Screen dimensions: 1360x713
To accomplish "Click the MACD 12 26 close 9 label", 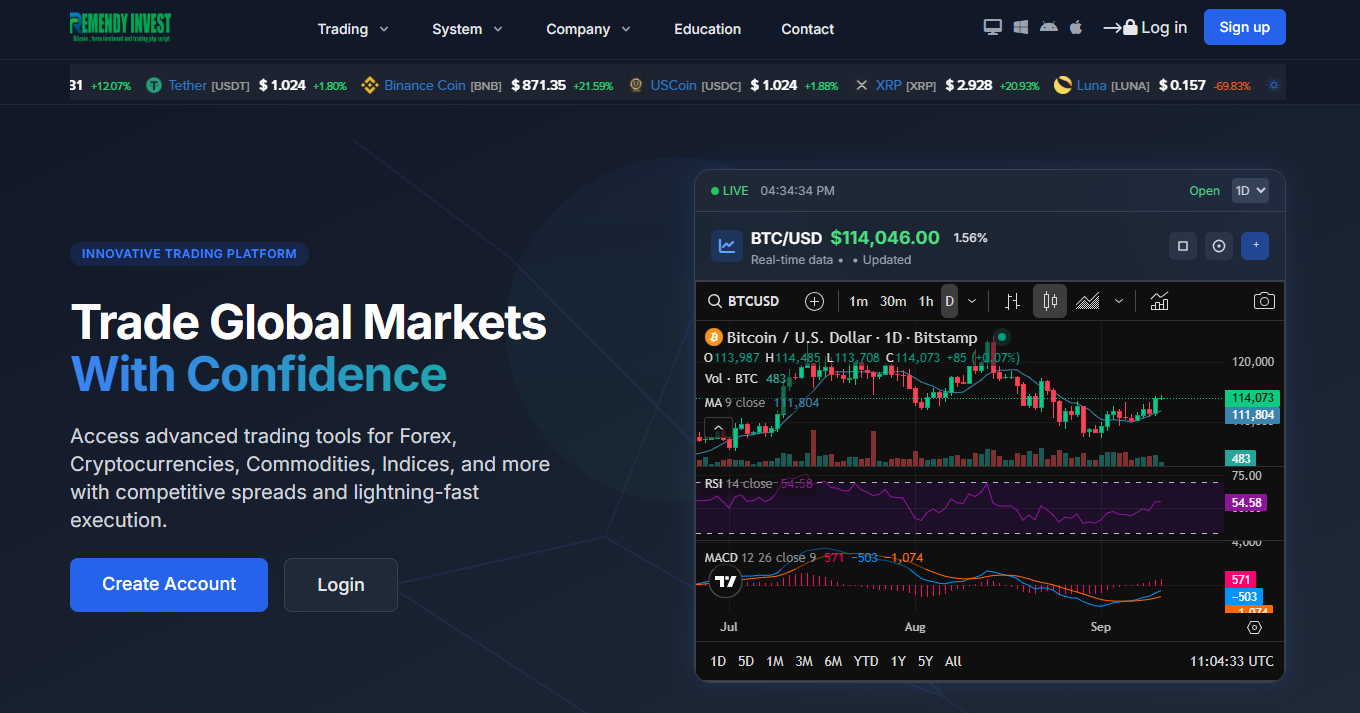I will pyautogui.click(x=760, y=558).
